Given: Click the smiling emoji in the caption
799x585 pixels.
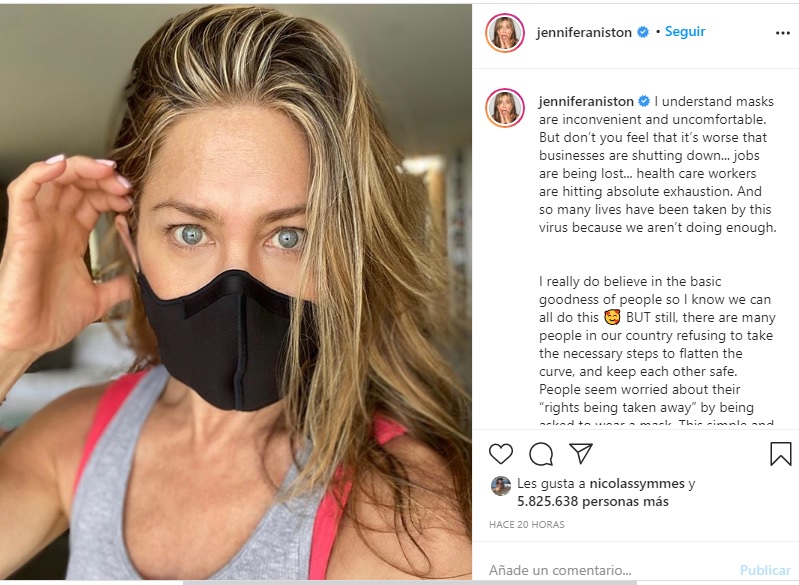Looking at the screenshot, I should pyautogui.click(x=612, y=317).
